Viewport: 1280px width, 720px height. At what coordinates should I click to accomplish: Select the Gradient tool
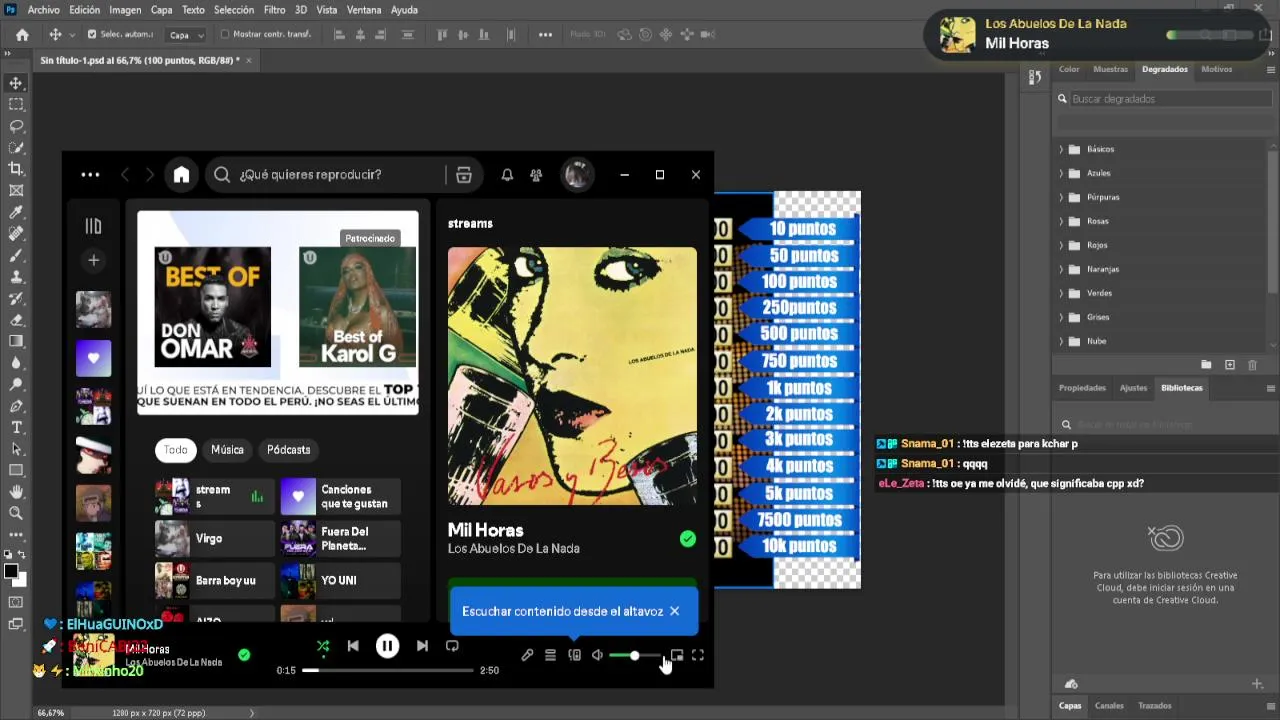point(16,341)
